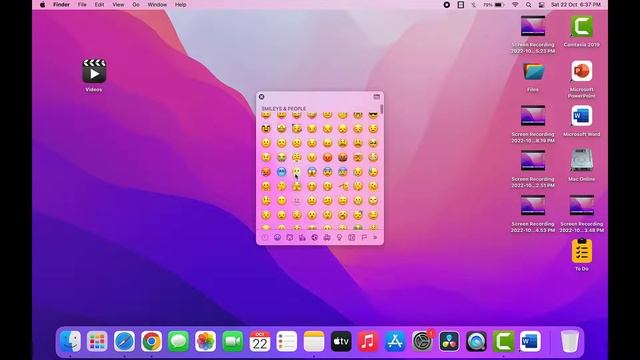Image resolution: width=640 pixels, height=360 pixels.
Task: Select Screen Recording 8.19 PM thumbnail
Action: [x=533, y=116]
